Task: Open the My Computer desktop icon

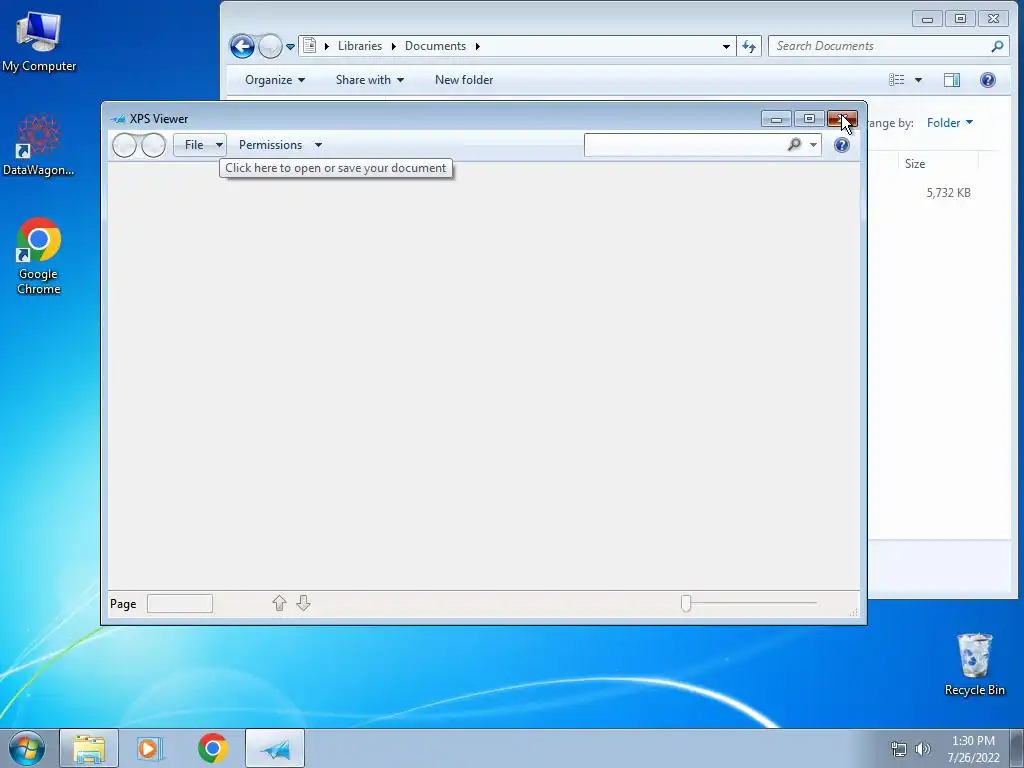Action: [x=39, y=40]
